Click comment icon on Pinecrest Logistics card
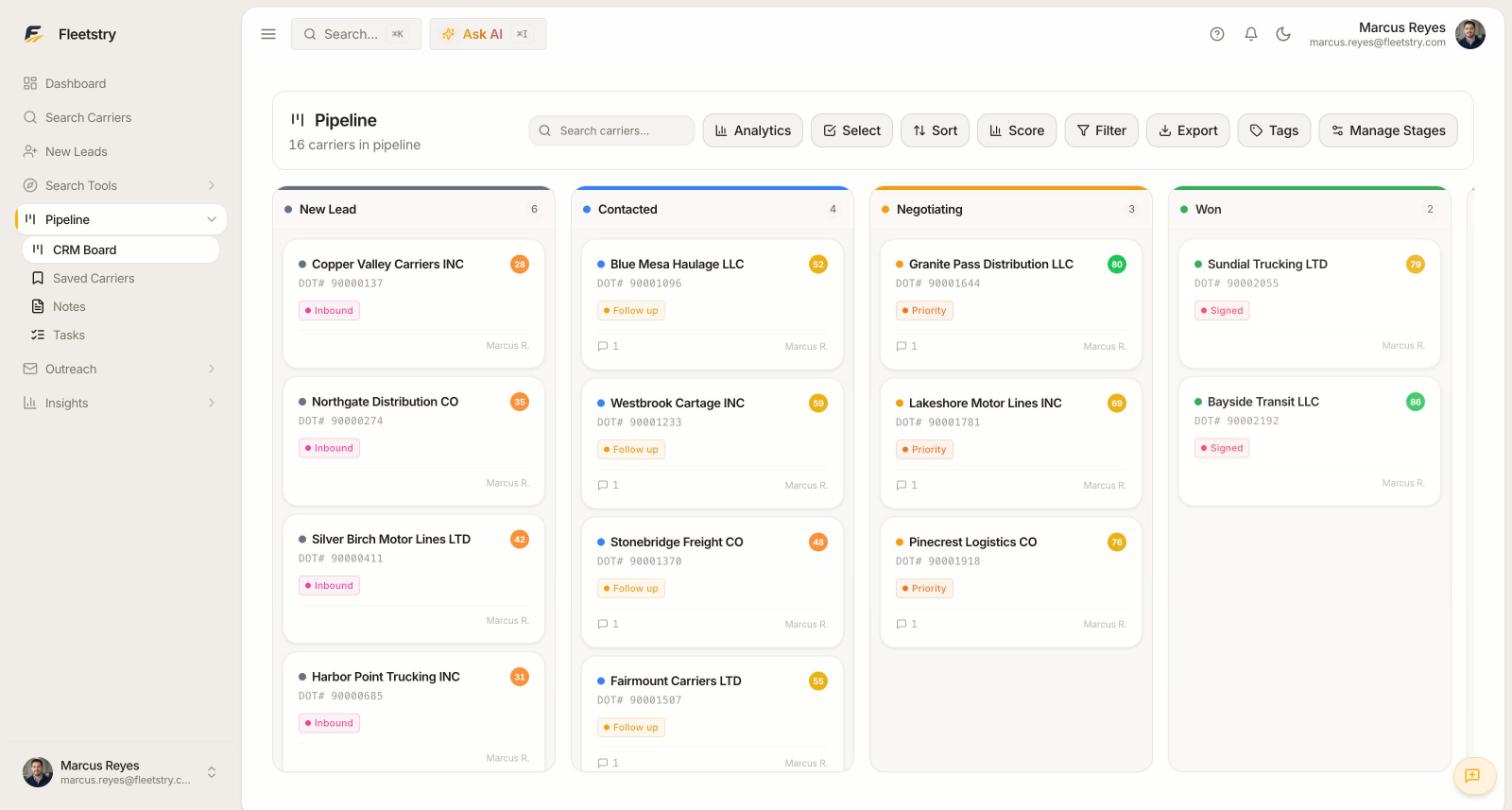 (901, 624)
